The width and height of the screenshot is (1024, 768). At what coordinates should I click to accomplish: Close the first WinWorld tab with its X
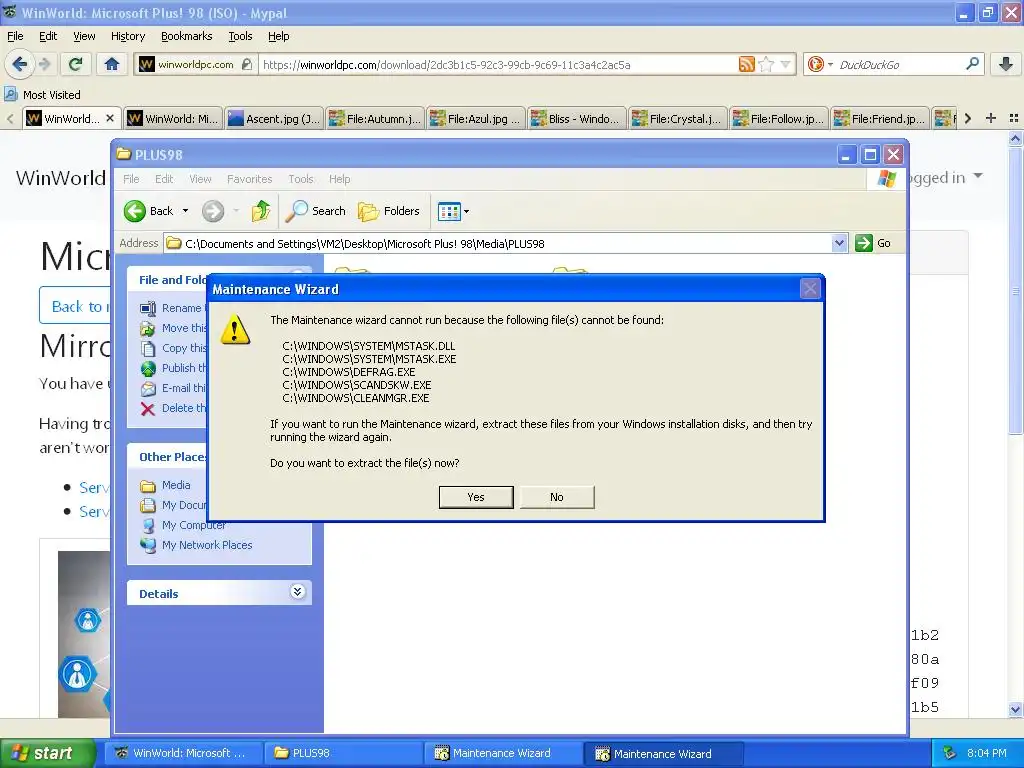110,118
